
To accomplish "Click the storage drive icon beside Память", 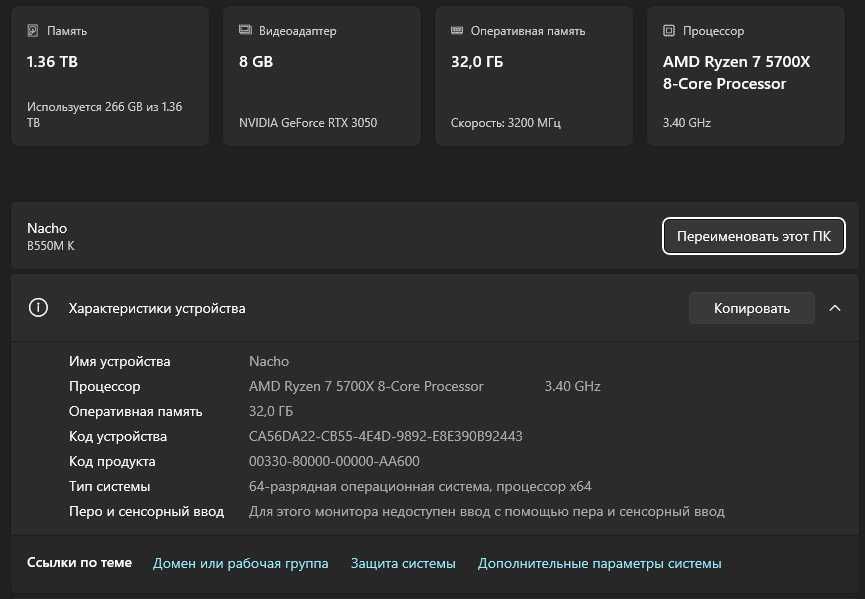I will tap(33, 30).
